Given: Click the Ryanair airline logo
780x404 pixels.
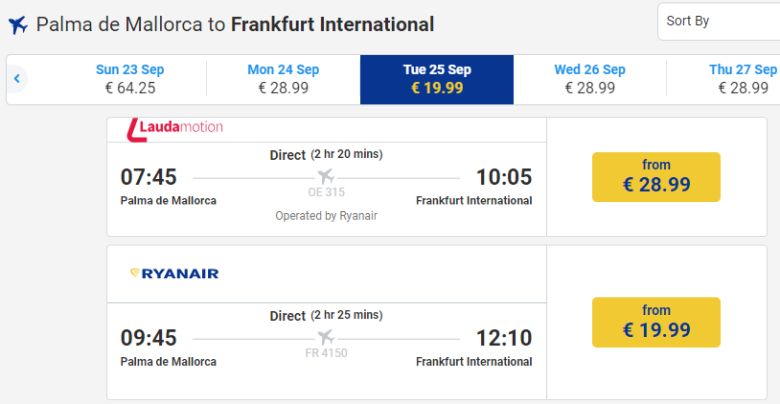Looking at the screenshot, I should tap(174, 273).
